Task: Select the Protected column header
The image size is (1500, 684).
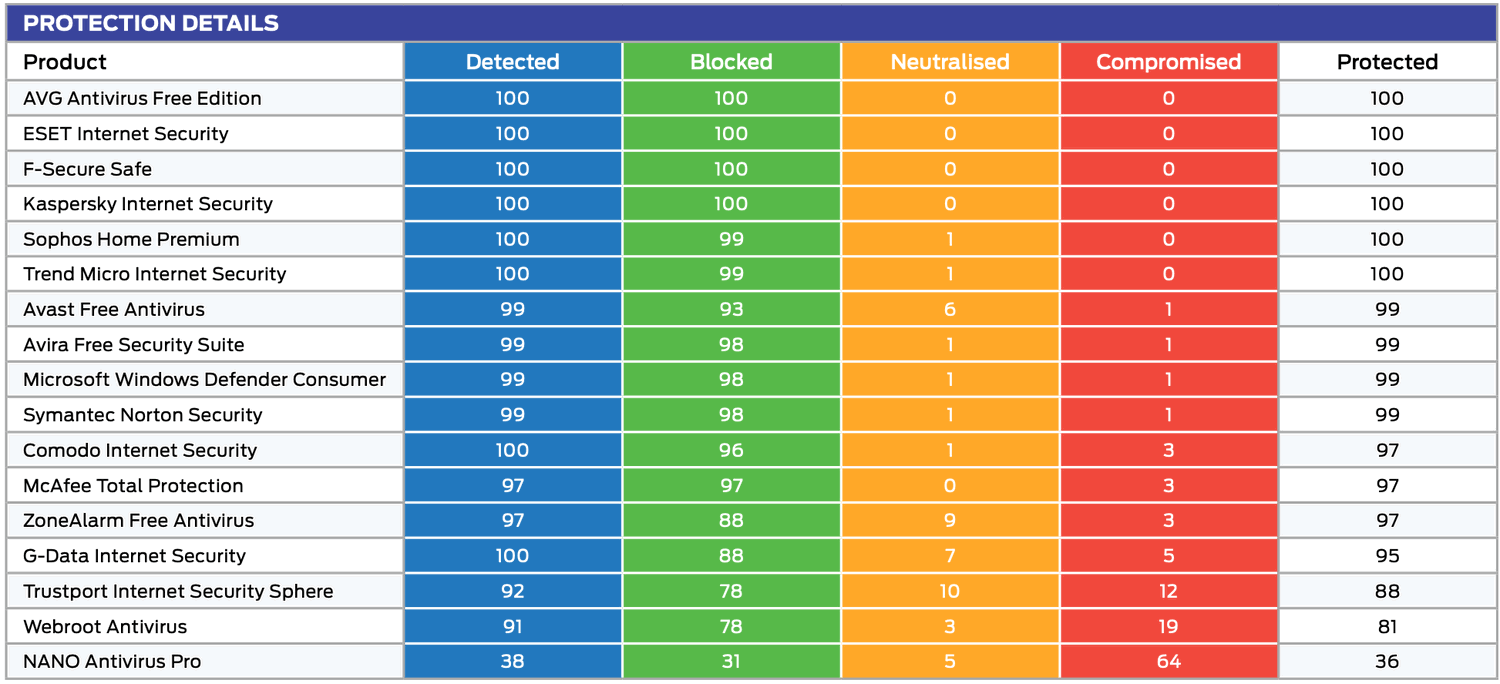Action: [x=1387, y=62]
